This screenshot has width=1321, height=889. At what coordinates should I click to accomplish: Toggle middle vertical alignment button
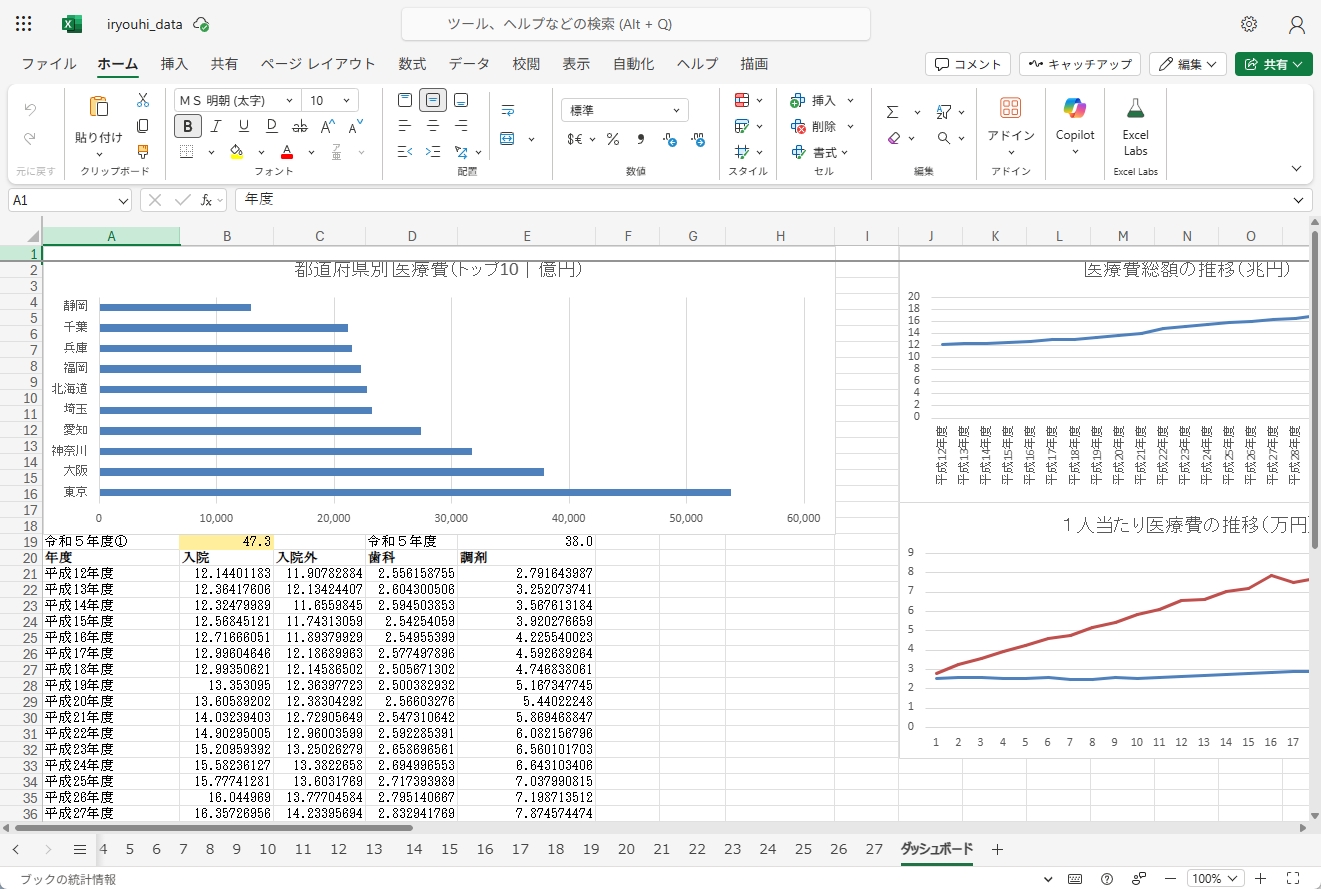(x=433, y=100)
